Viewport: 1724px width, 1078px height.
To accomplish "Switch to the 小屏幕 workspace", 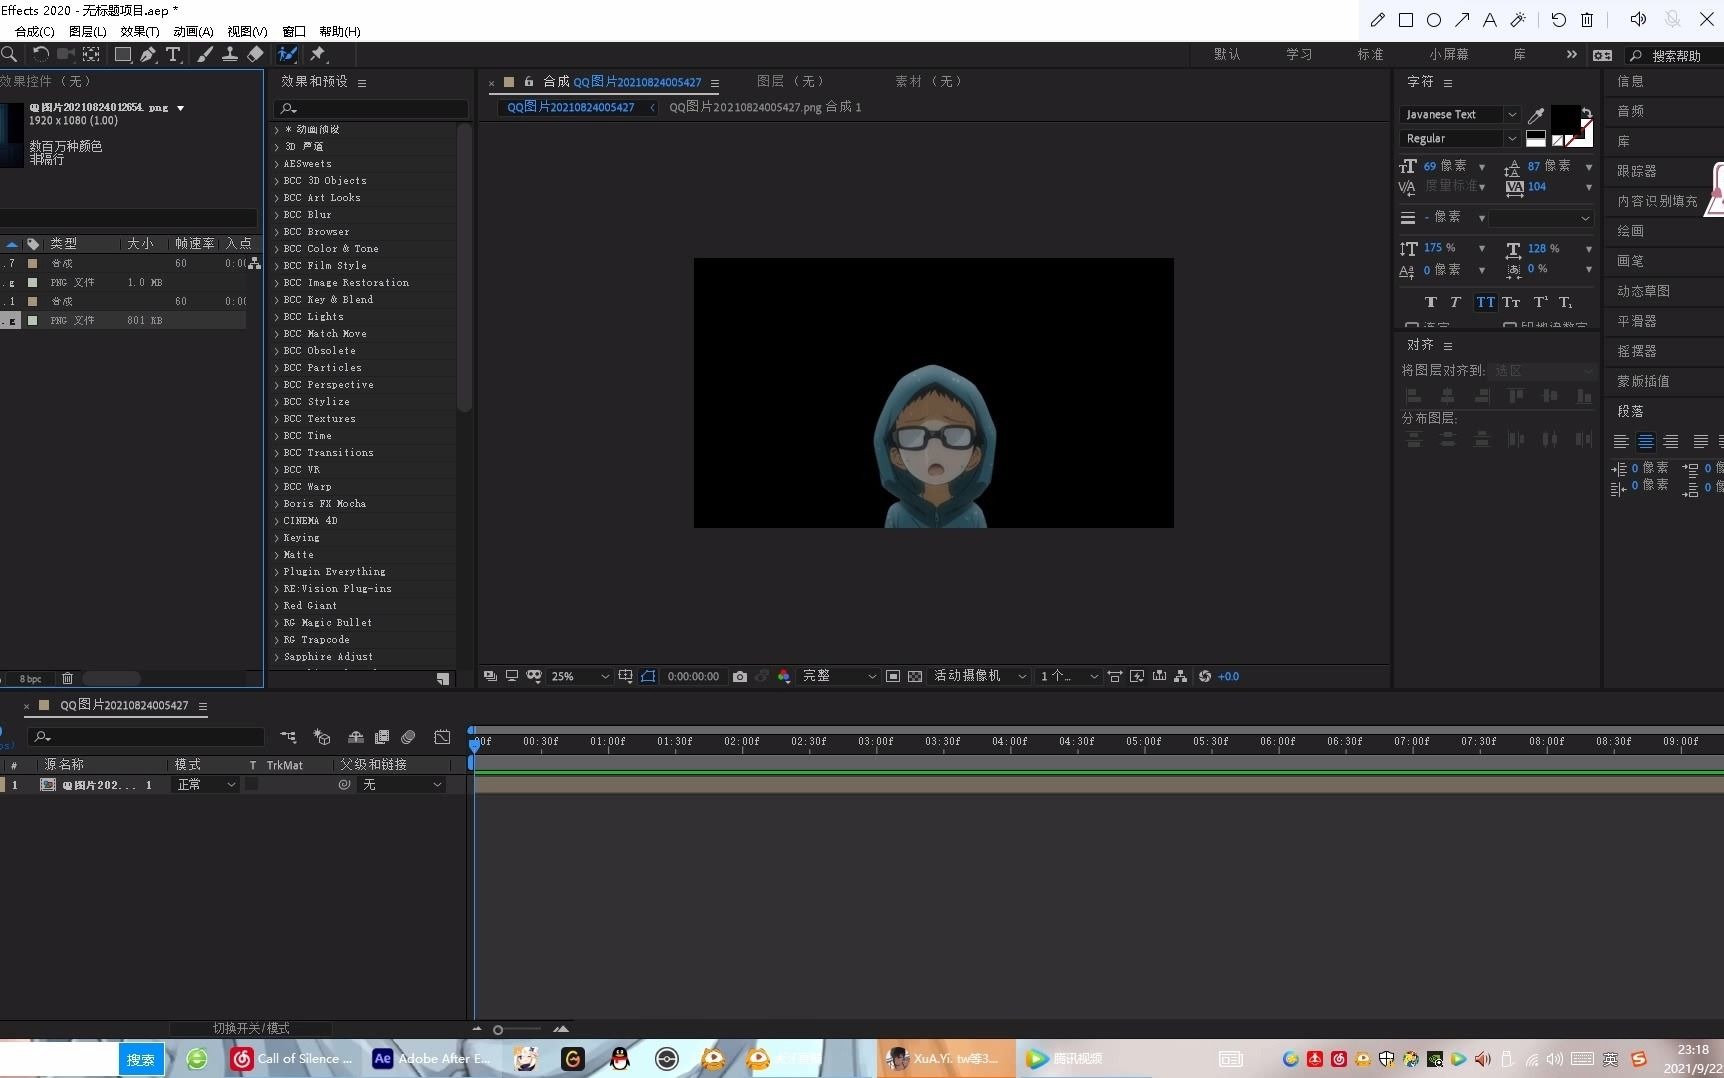I will coord(1449,54).
